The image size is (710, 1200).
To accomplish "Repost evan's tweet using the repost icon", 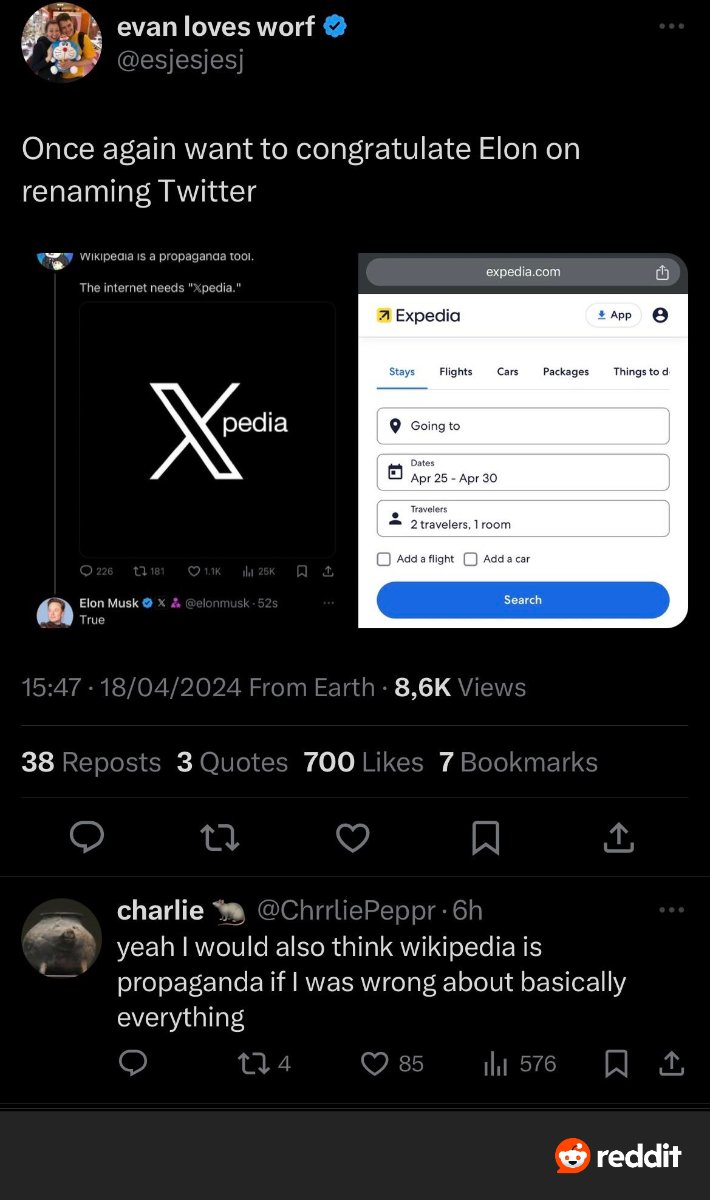I will pyautogui.click(x=220, y=837).
